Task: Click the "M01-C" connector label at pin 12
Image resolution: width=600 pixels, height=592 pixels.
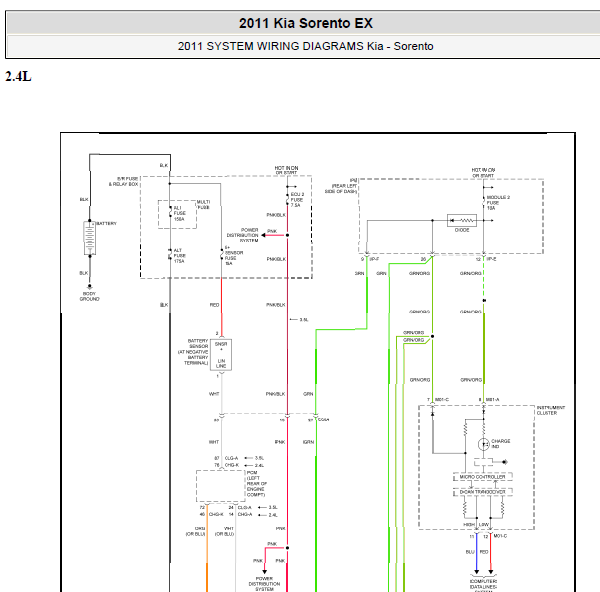Action: coord(500,536)
